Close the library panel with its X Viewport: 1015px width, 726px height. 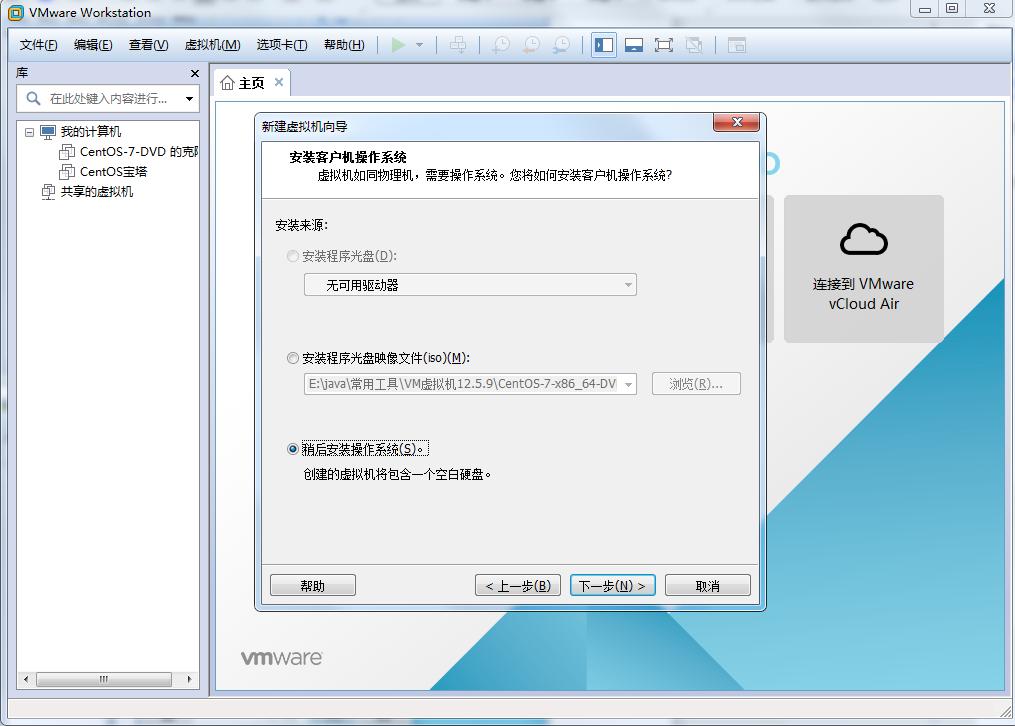pos(195,73)
